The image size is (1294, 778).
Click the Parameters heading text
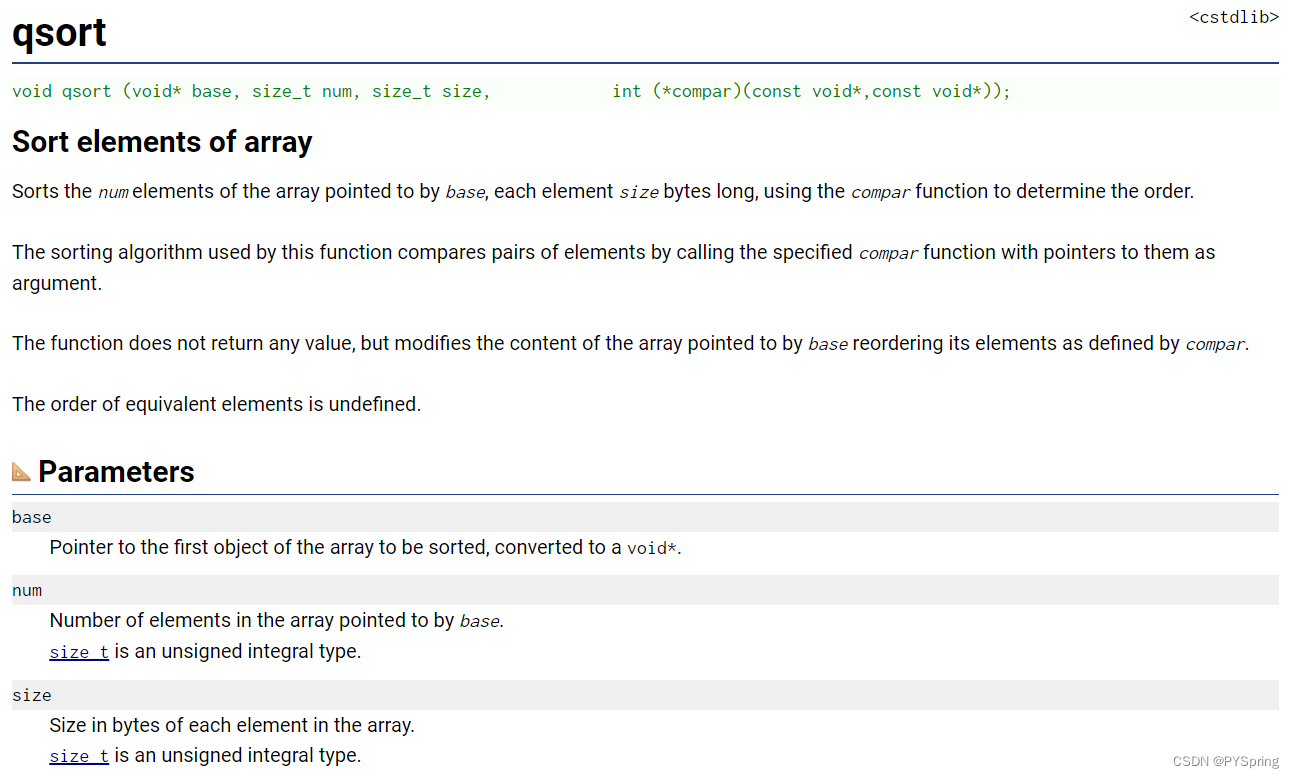pos(116,472)
